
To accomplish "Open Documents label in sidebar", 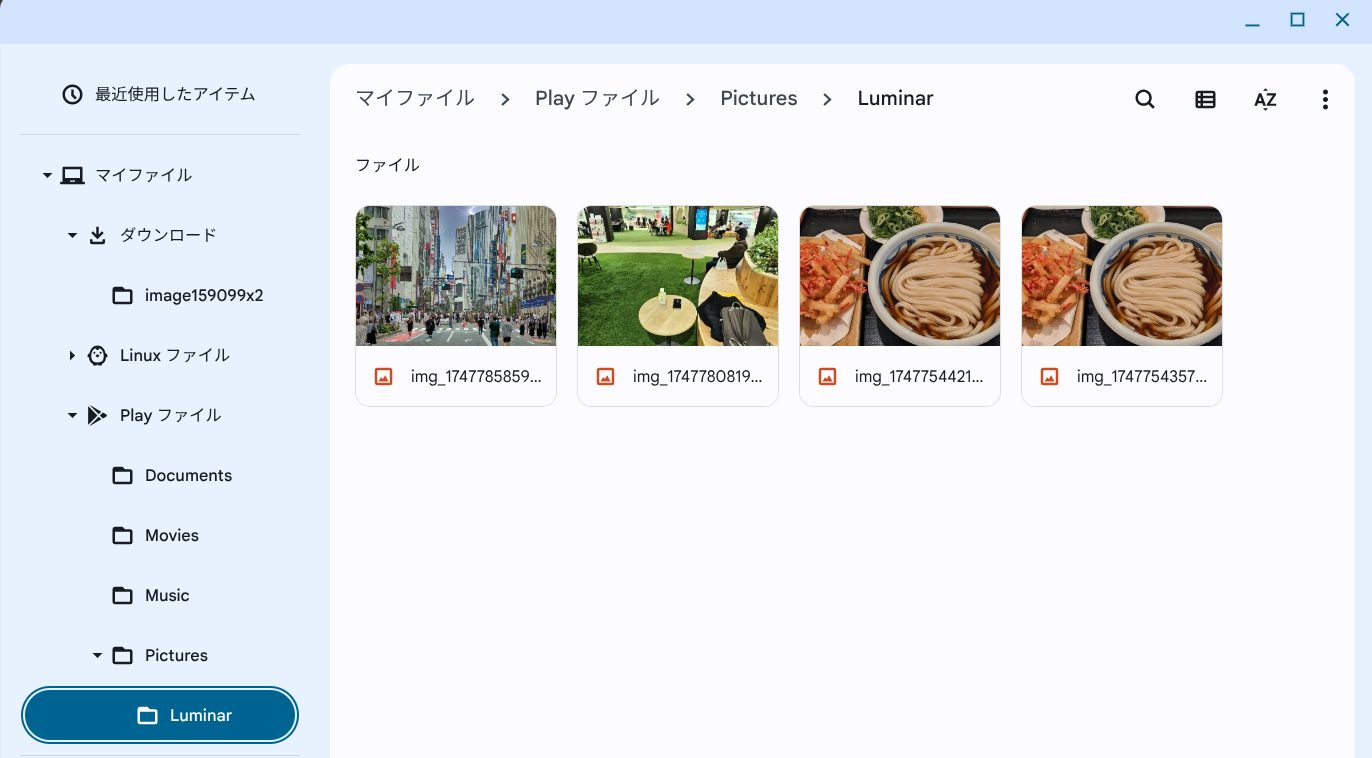I will pyautogui.click(x=188, y=476).
